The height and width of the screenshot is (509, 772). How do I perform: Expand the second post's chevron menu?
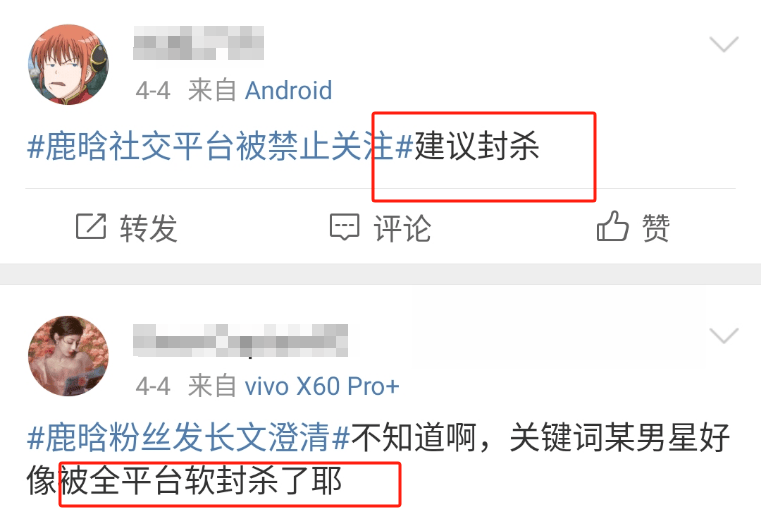[x=724, y=336]
